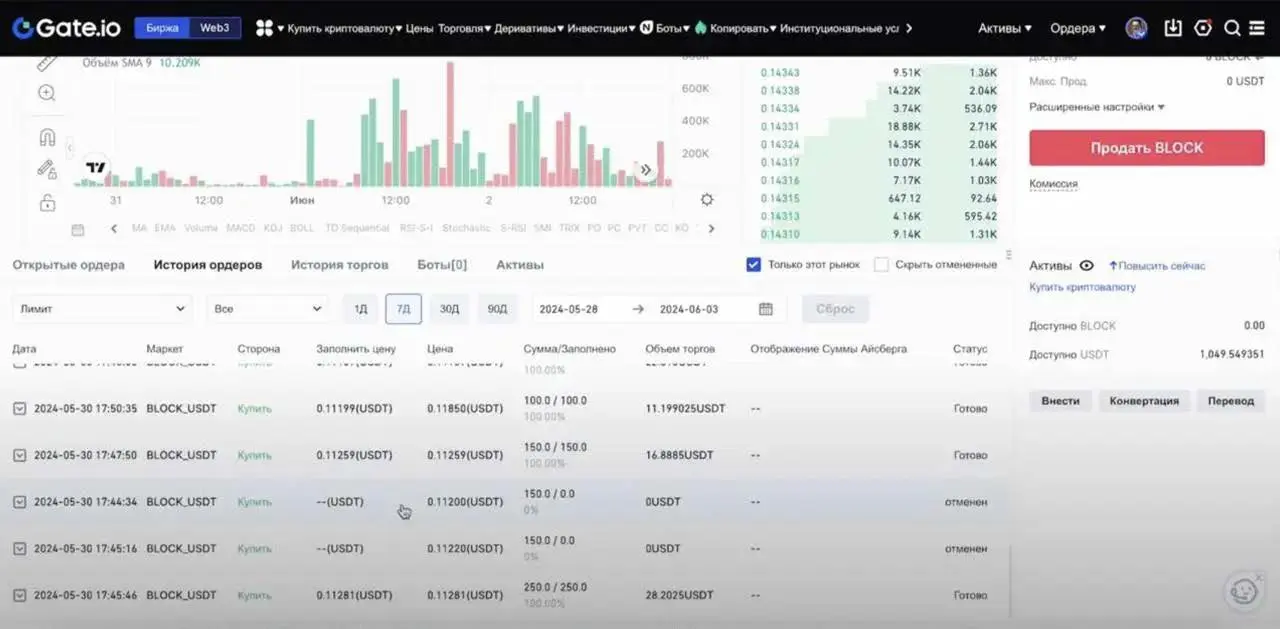Open the user profile avatar
The width and height of the screenshot is (1280, 629).
[1136, 28]
